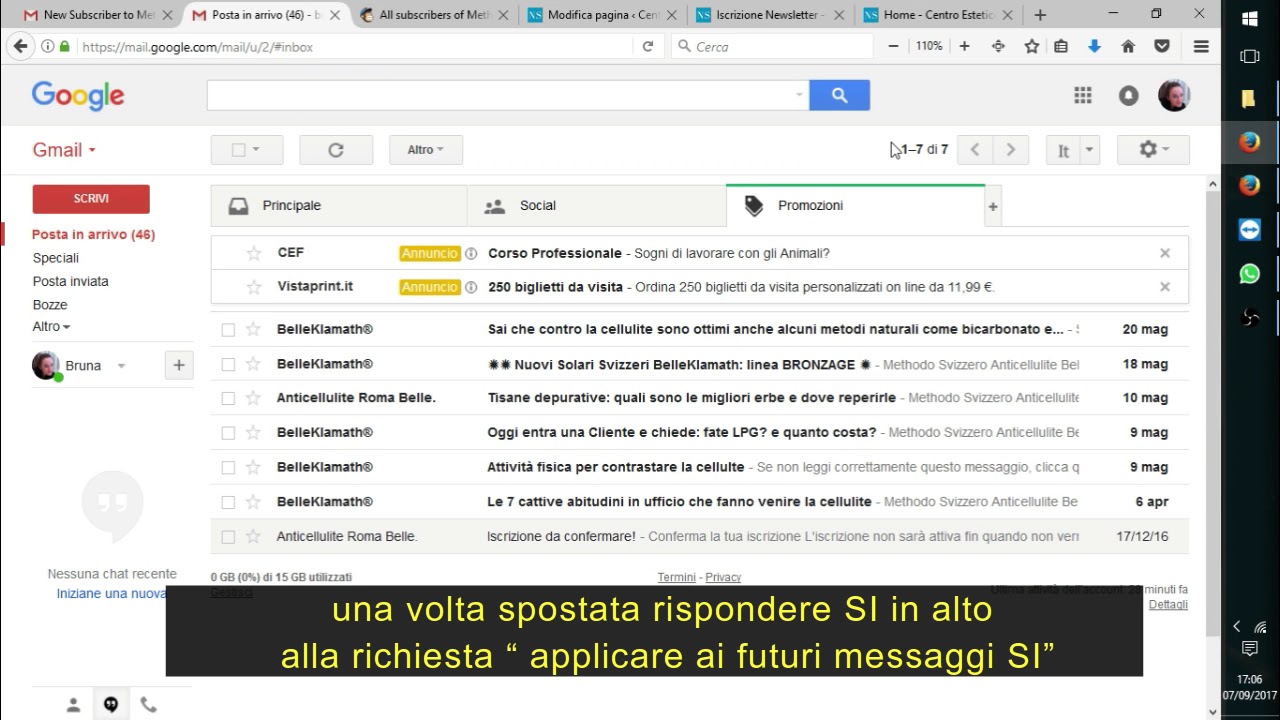Open Firefox downloads arrow

pos(1094,46)
